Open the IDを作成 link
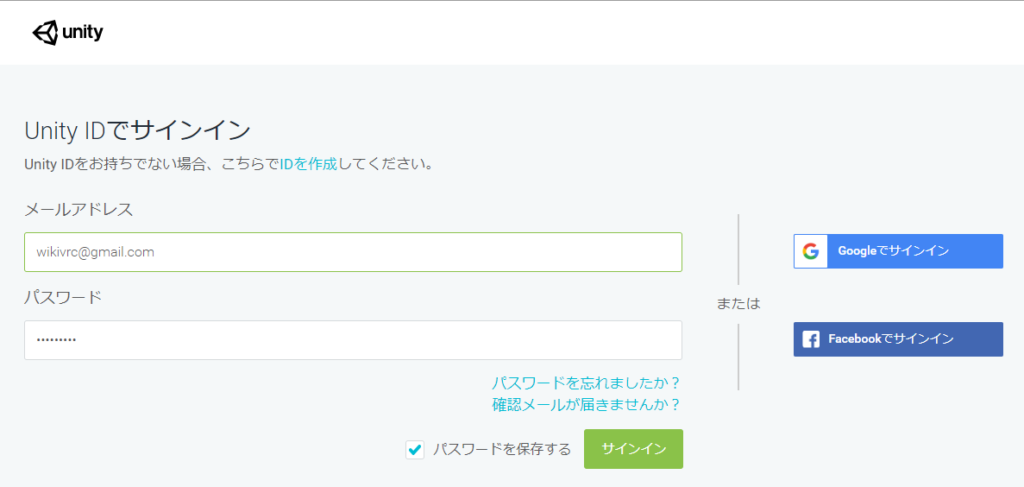1024x487 pixels. click(308, 163)
